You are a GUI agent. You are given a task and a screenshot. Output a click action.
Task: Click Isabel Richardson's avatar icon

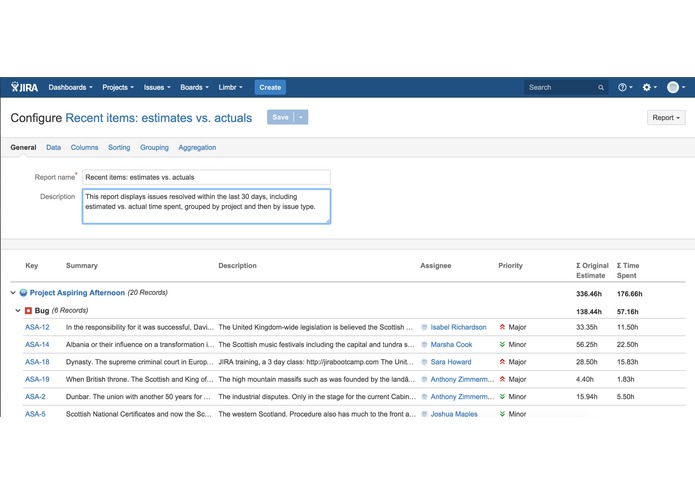pyautogui.click(x=424, y=327)
